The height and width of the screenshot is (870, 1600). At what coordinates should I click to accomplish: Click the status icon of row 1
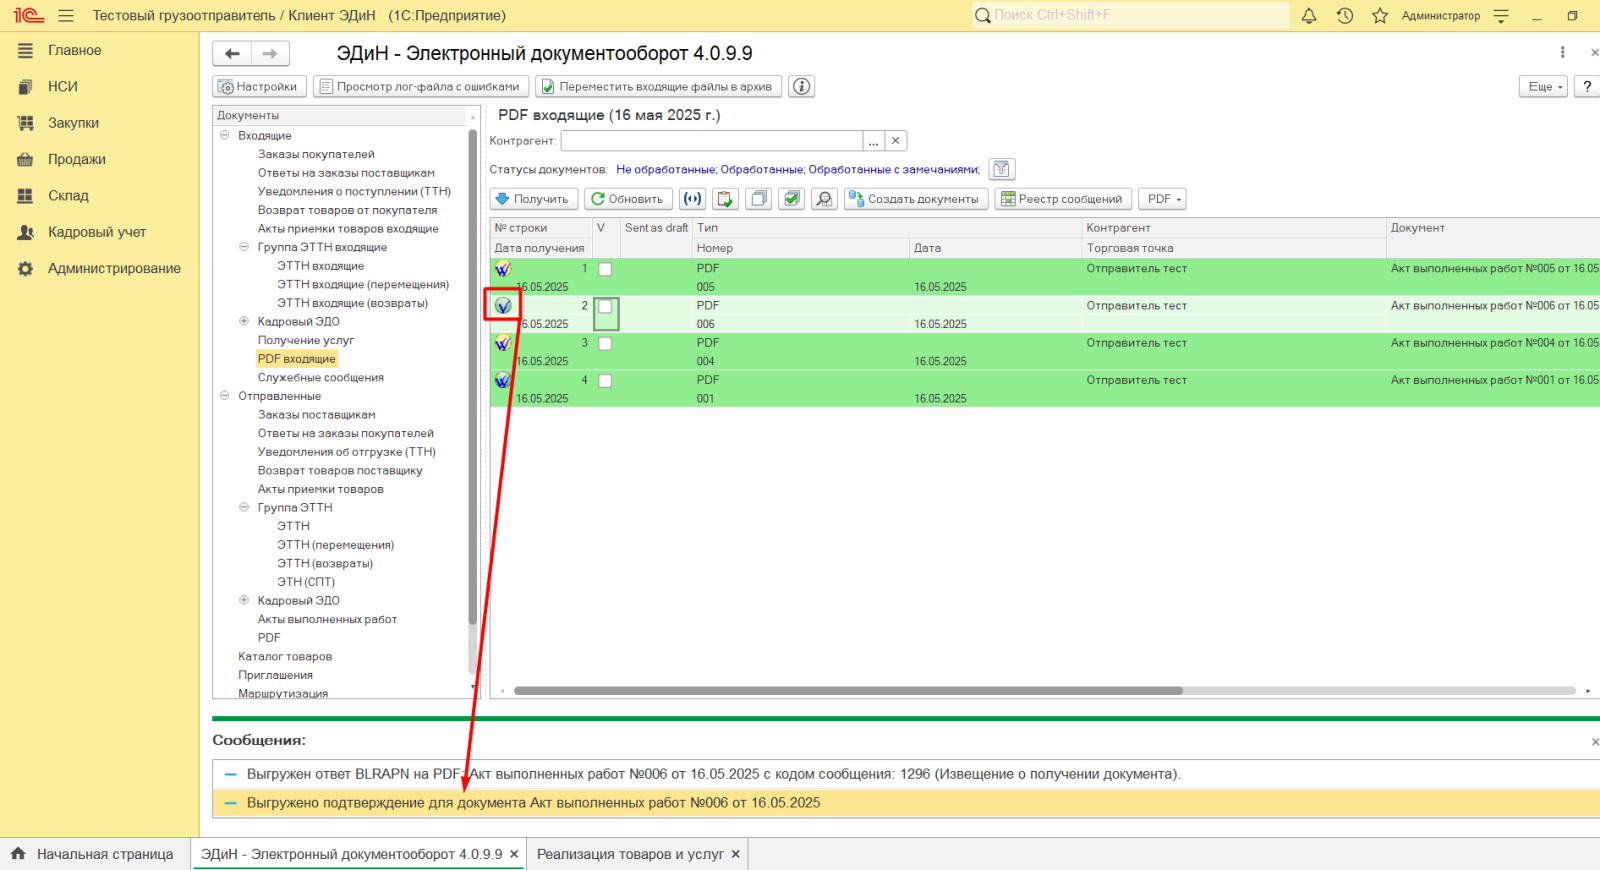pos(503,269)
